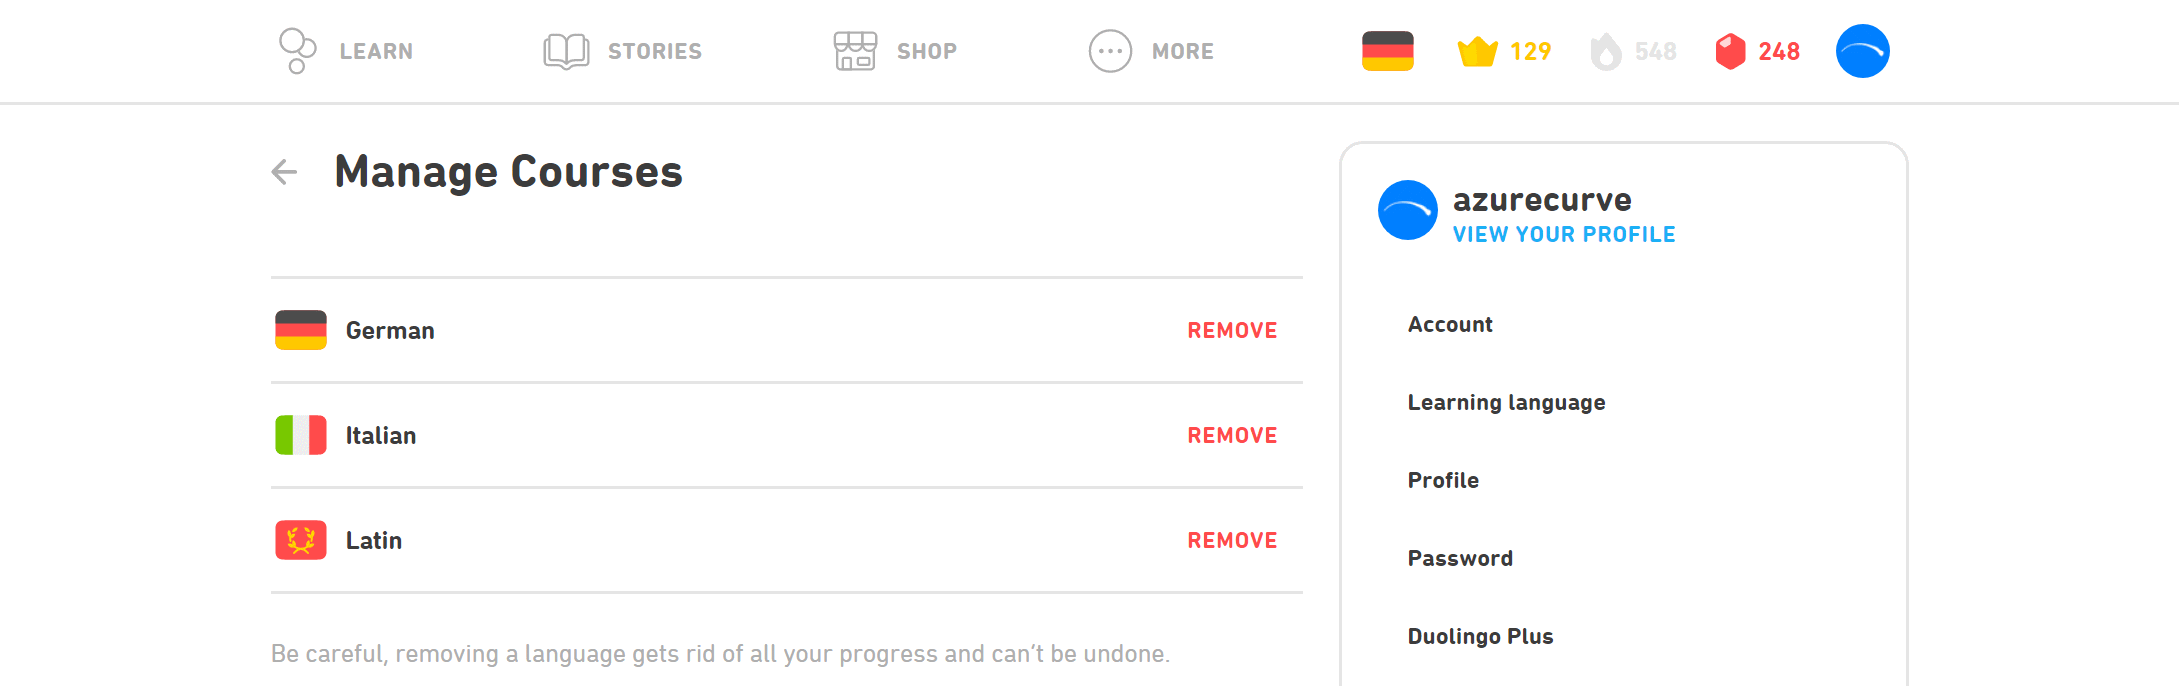
Task: Click the streak flame icon
Action: tap(1606, 51)
